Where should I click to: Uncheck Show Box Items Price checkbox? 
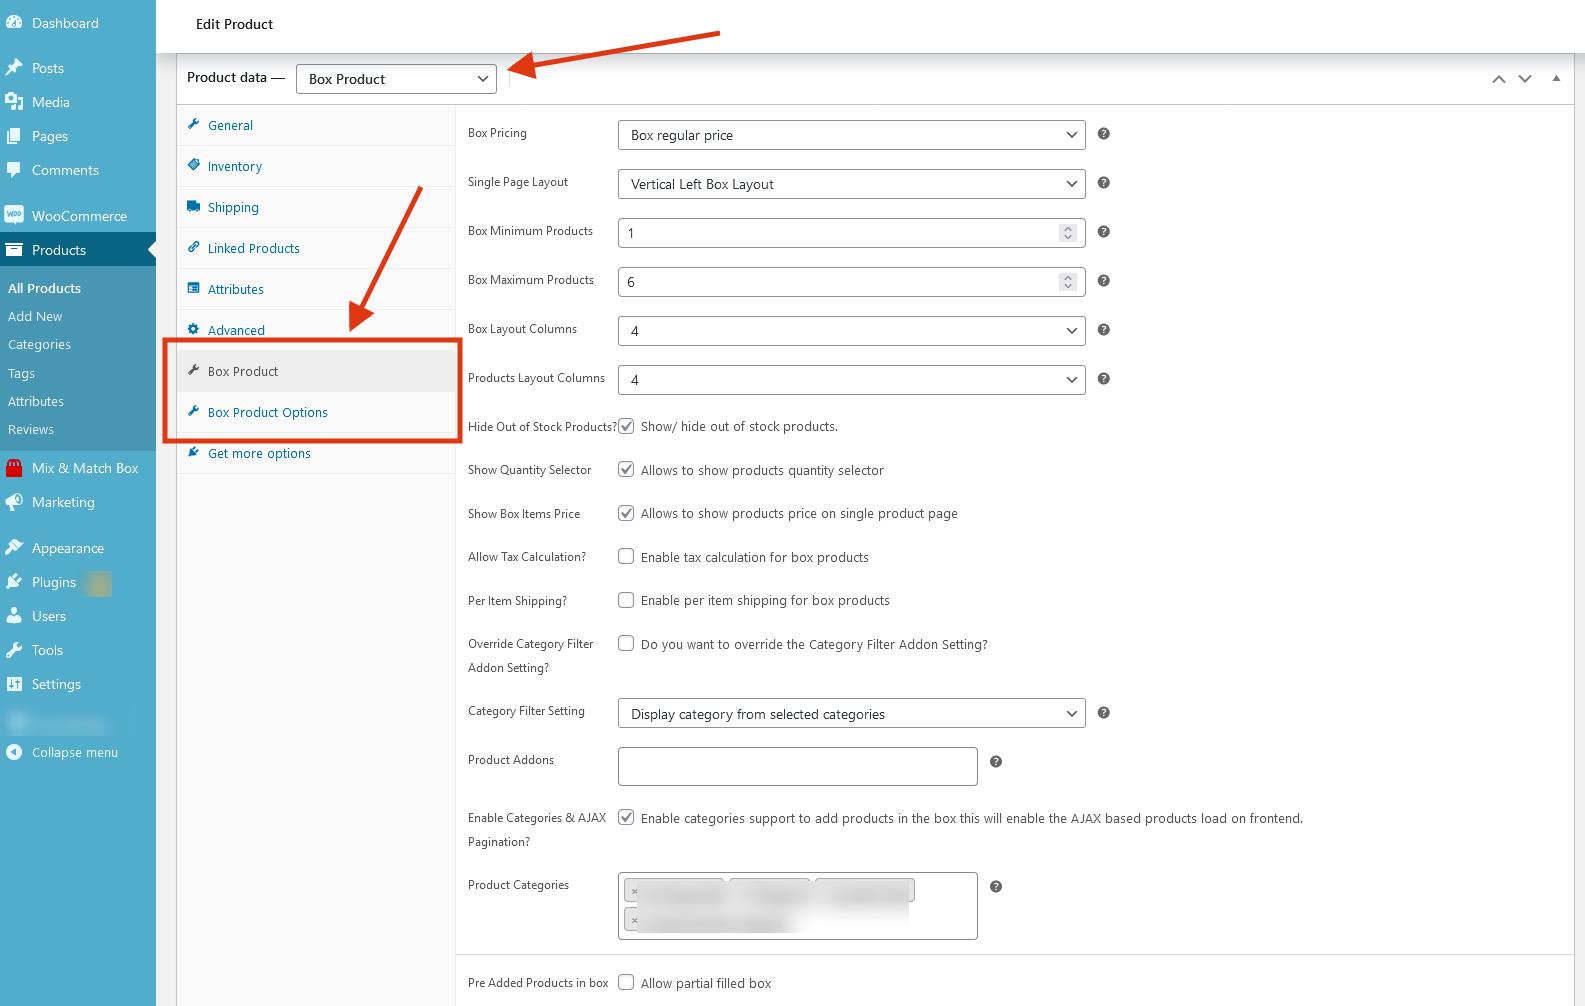coord(626,513)
